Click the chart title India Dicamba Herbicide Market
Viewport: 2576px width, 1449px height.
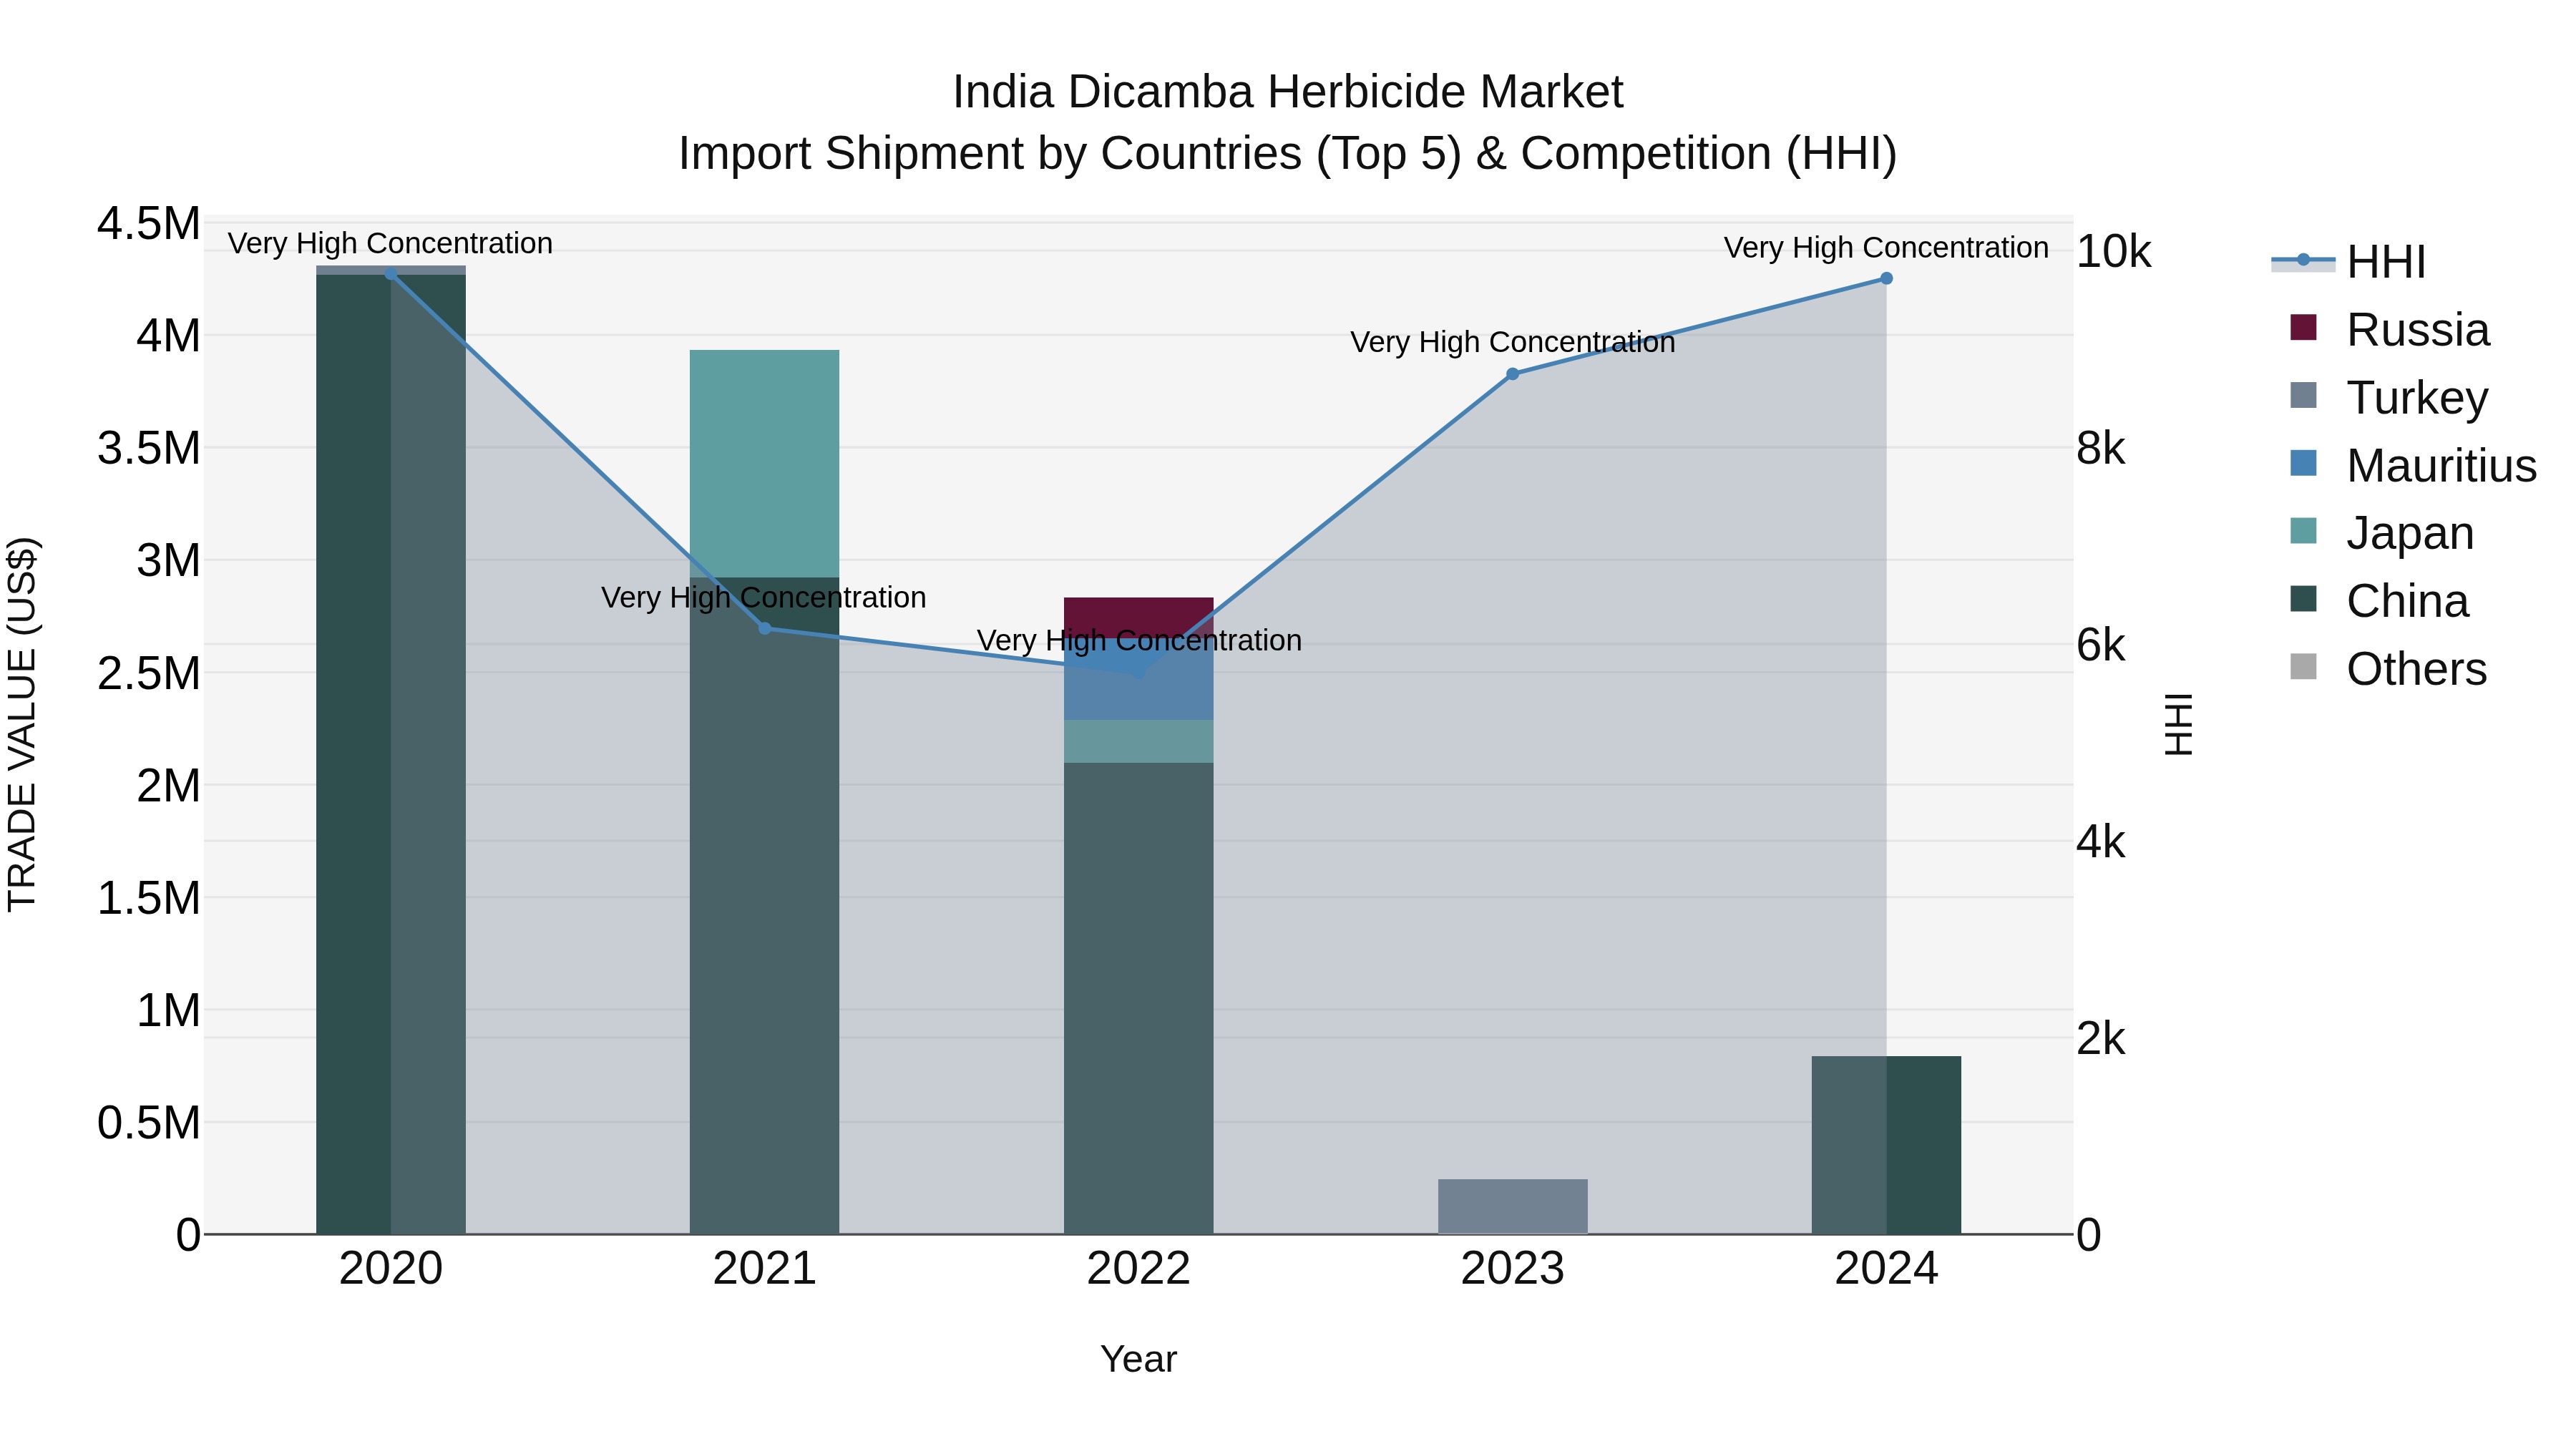click(x=1288, y=92)
